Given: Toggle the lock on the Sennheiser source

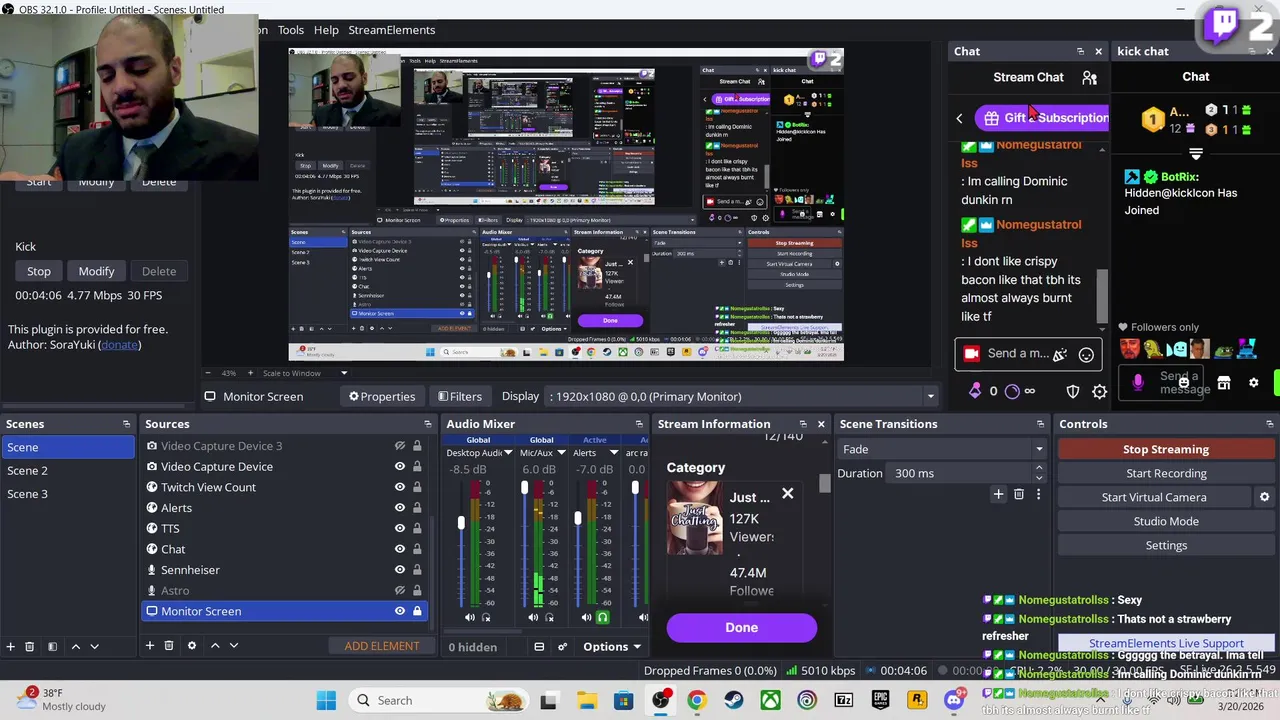Looking at the screenshot, I should tap(417, 570).
